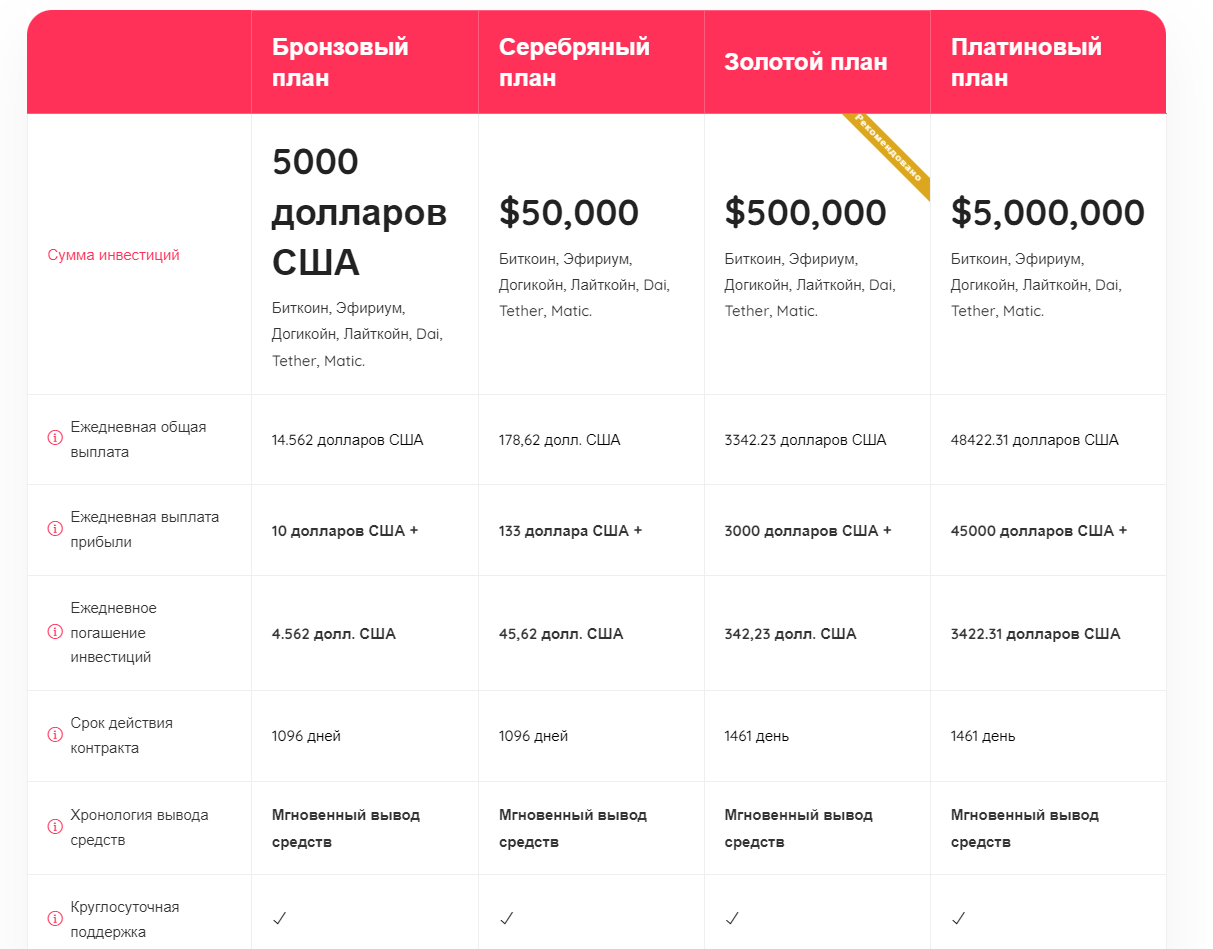The height and width of the screenshot is (949, 1213).
Task: Click Platinum plan support checkmark
Action: click(959, 917)
